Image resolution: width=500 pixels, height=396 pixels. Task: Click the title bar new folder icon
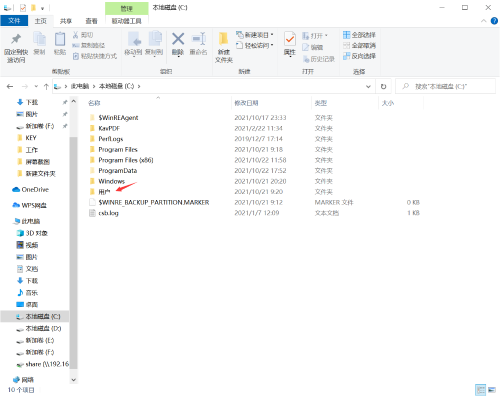(x=33, y=8)
